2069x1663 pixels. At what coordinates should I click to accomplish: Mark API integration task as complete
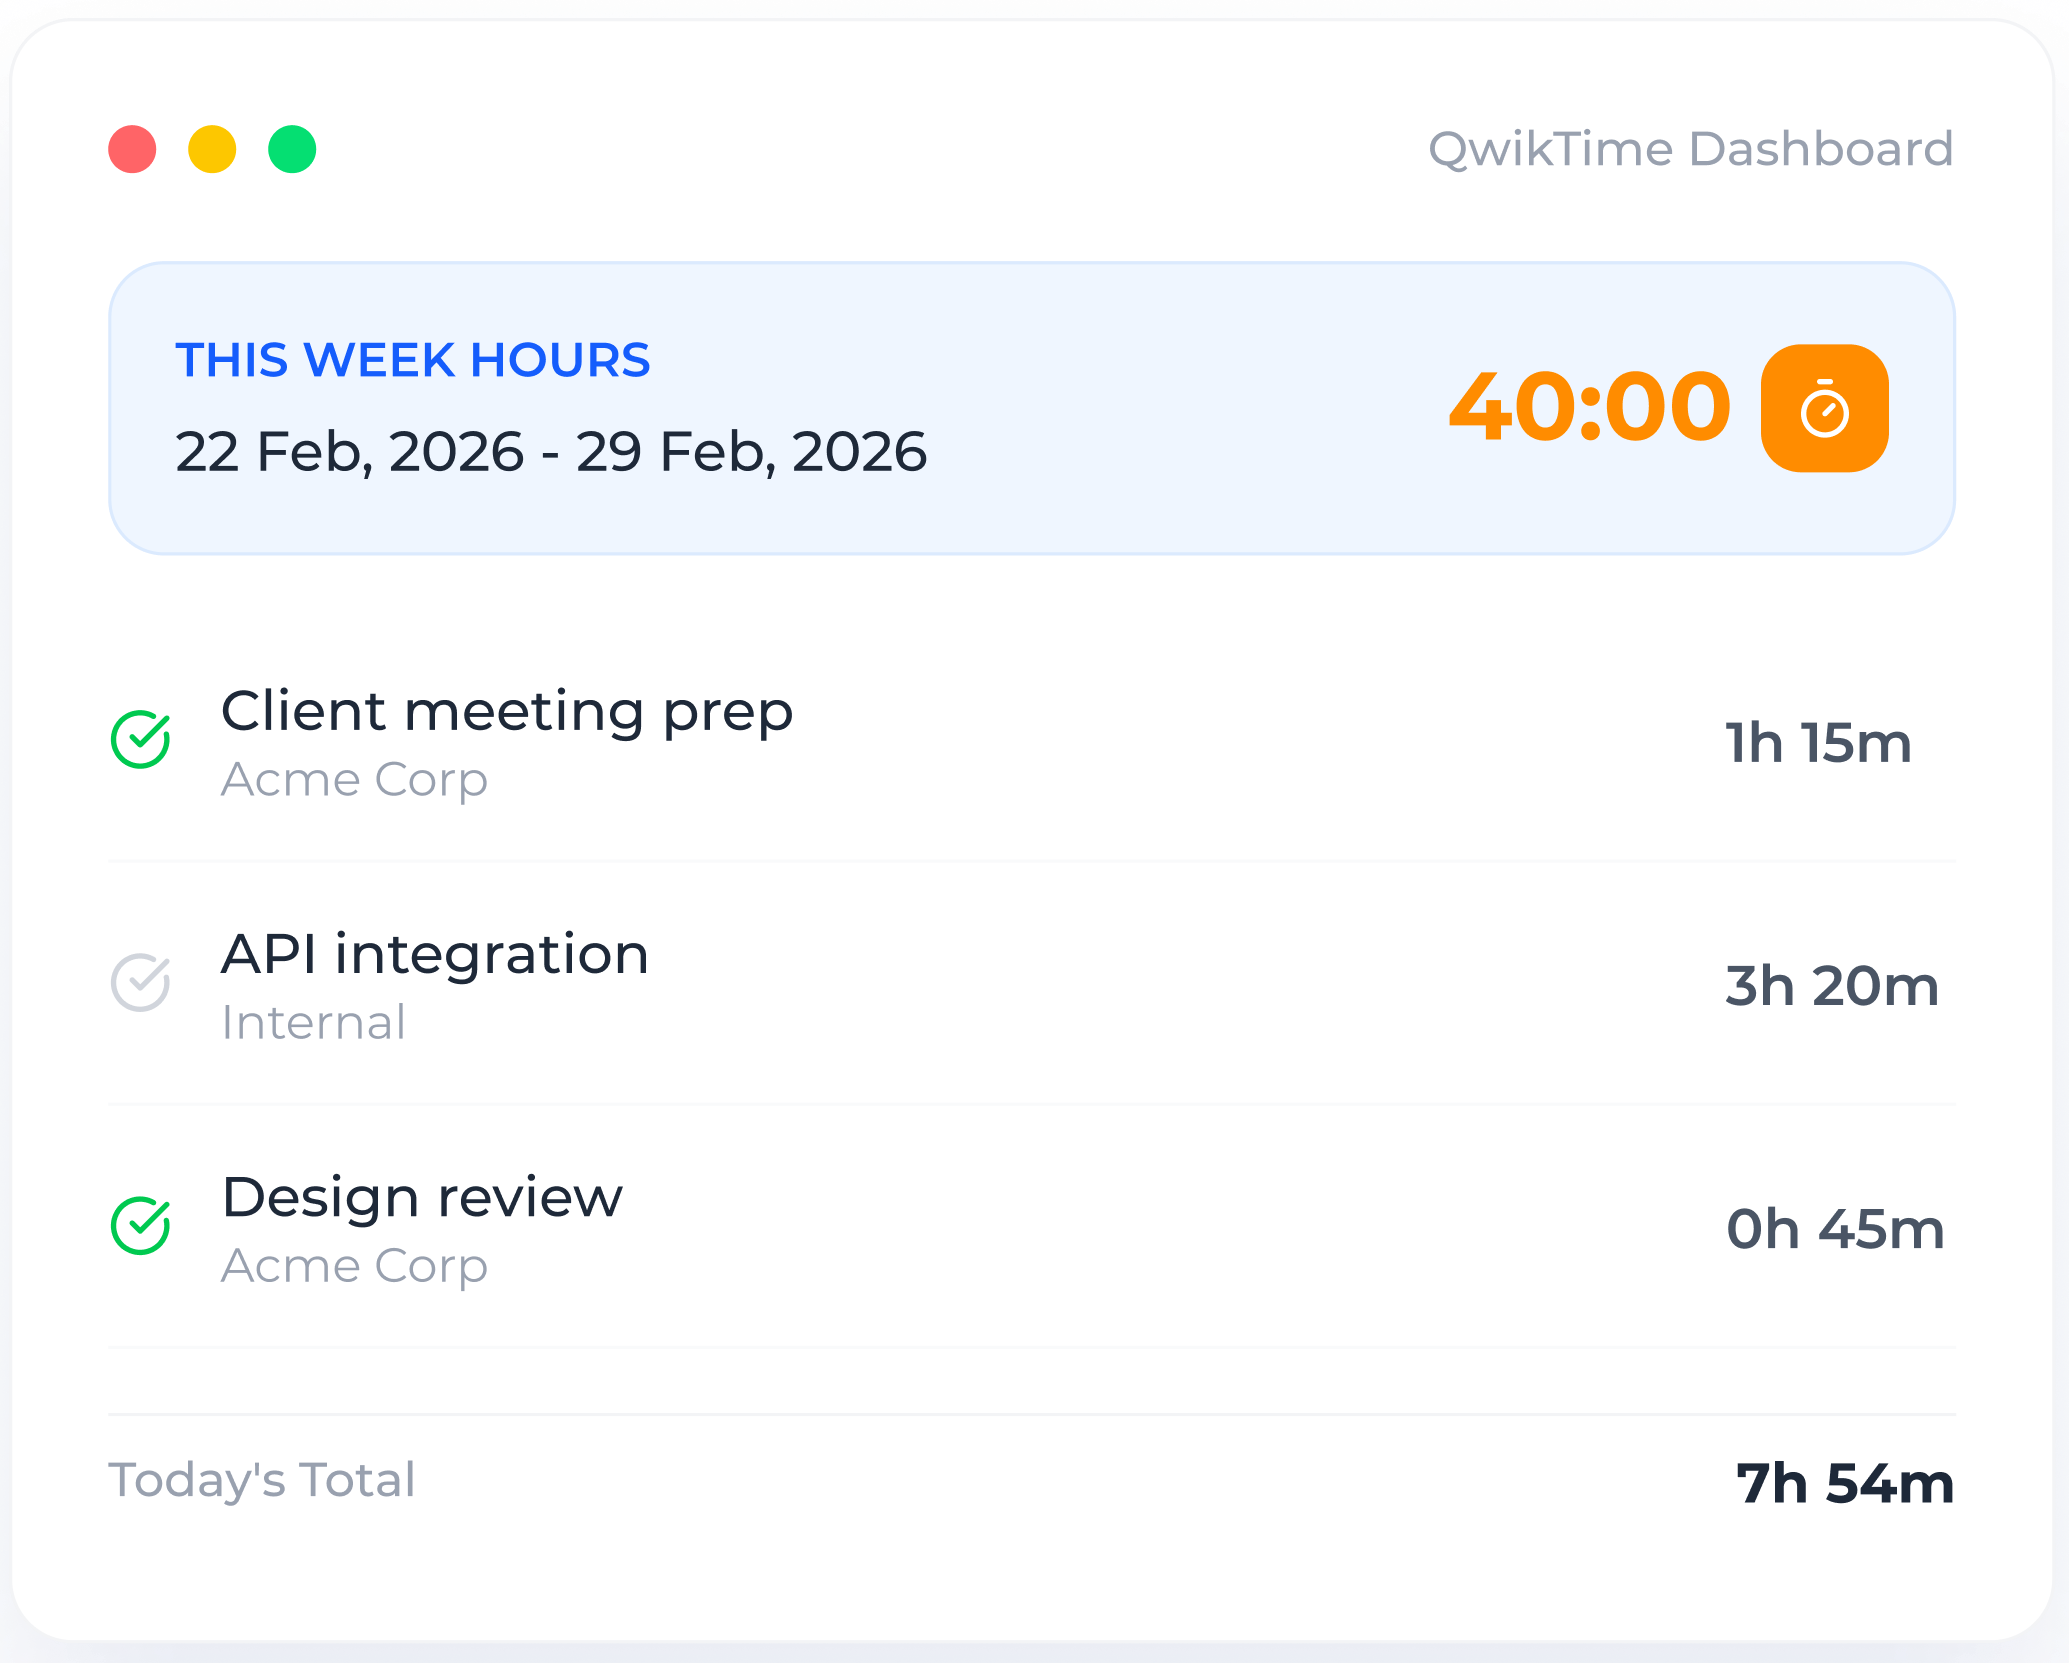click(141, 983)
